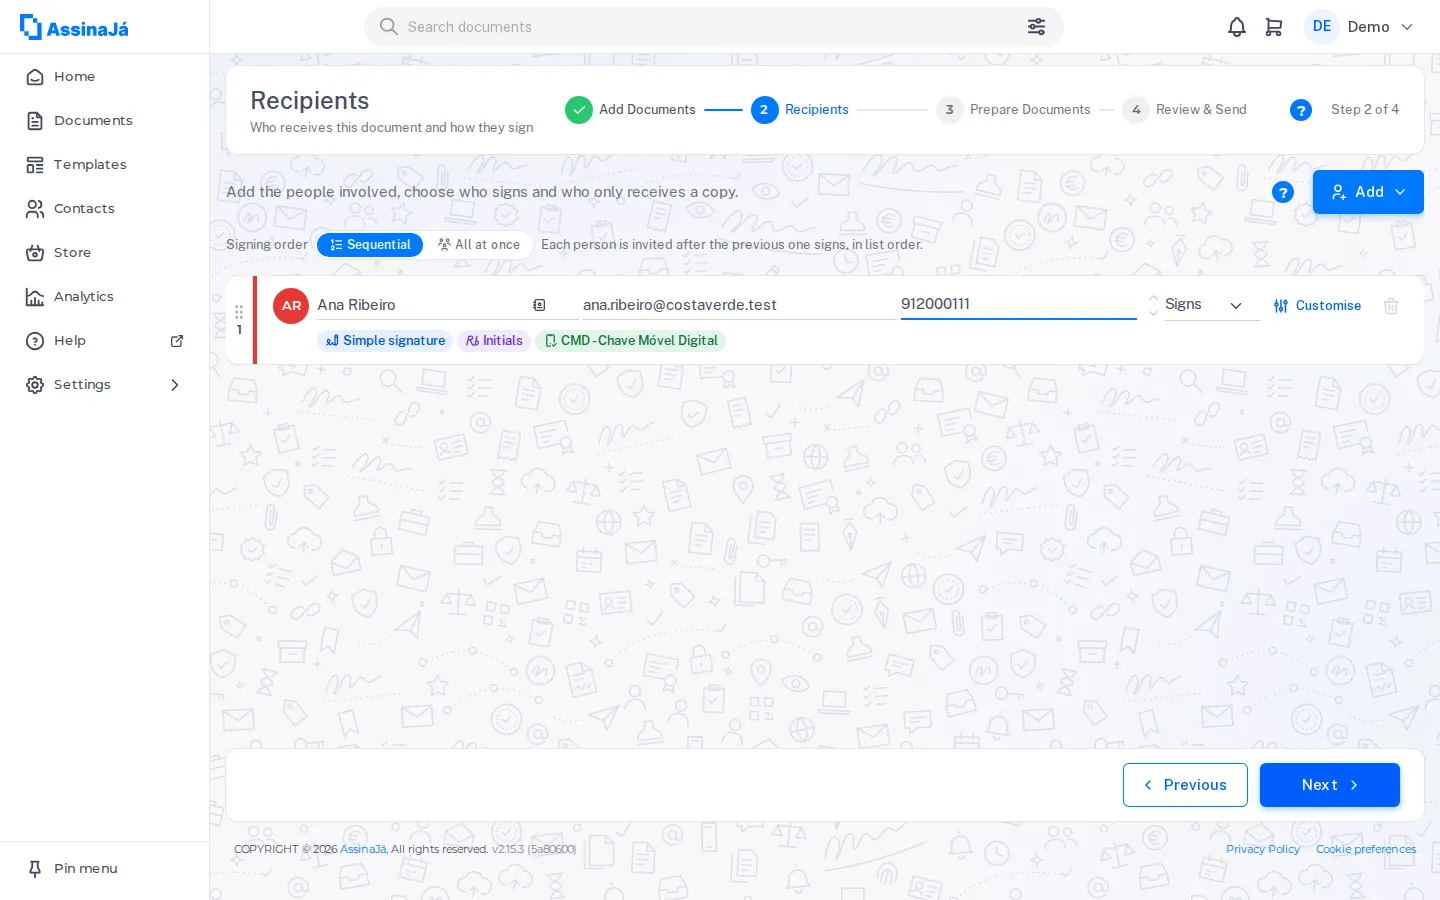Click the completed Add Documents checkmark
Viewport: 1440px width, 900px height.
tap(579, 110)
